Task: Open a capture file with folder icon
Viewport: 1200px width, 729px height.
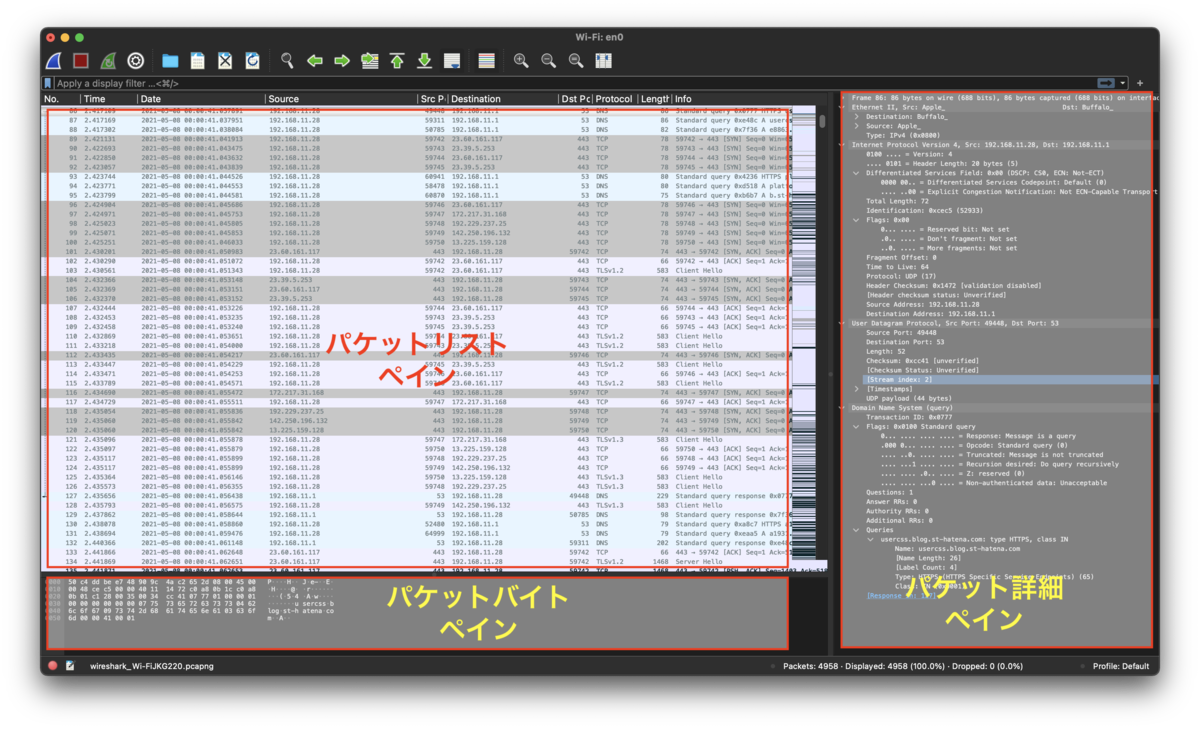Action: pyautogui.click(x=170, y=61)
